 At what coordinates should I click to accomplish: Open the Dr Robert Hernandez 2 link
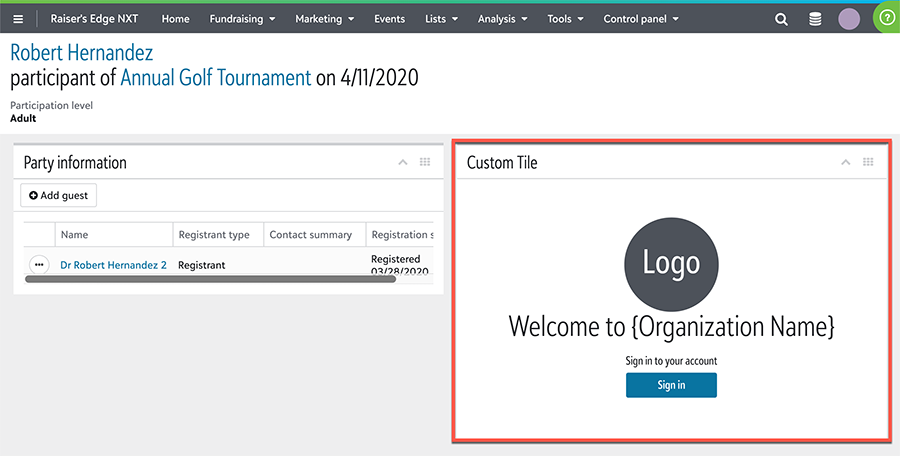tap(113, 265)
